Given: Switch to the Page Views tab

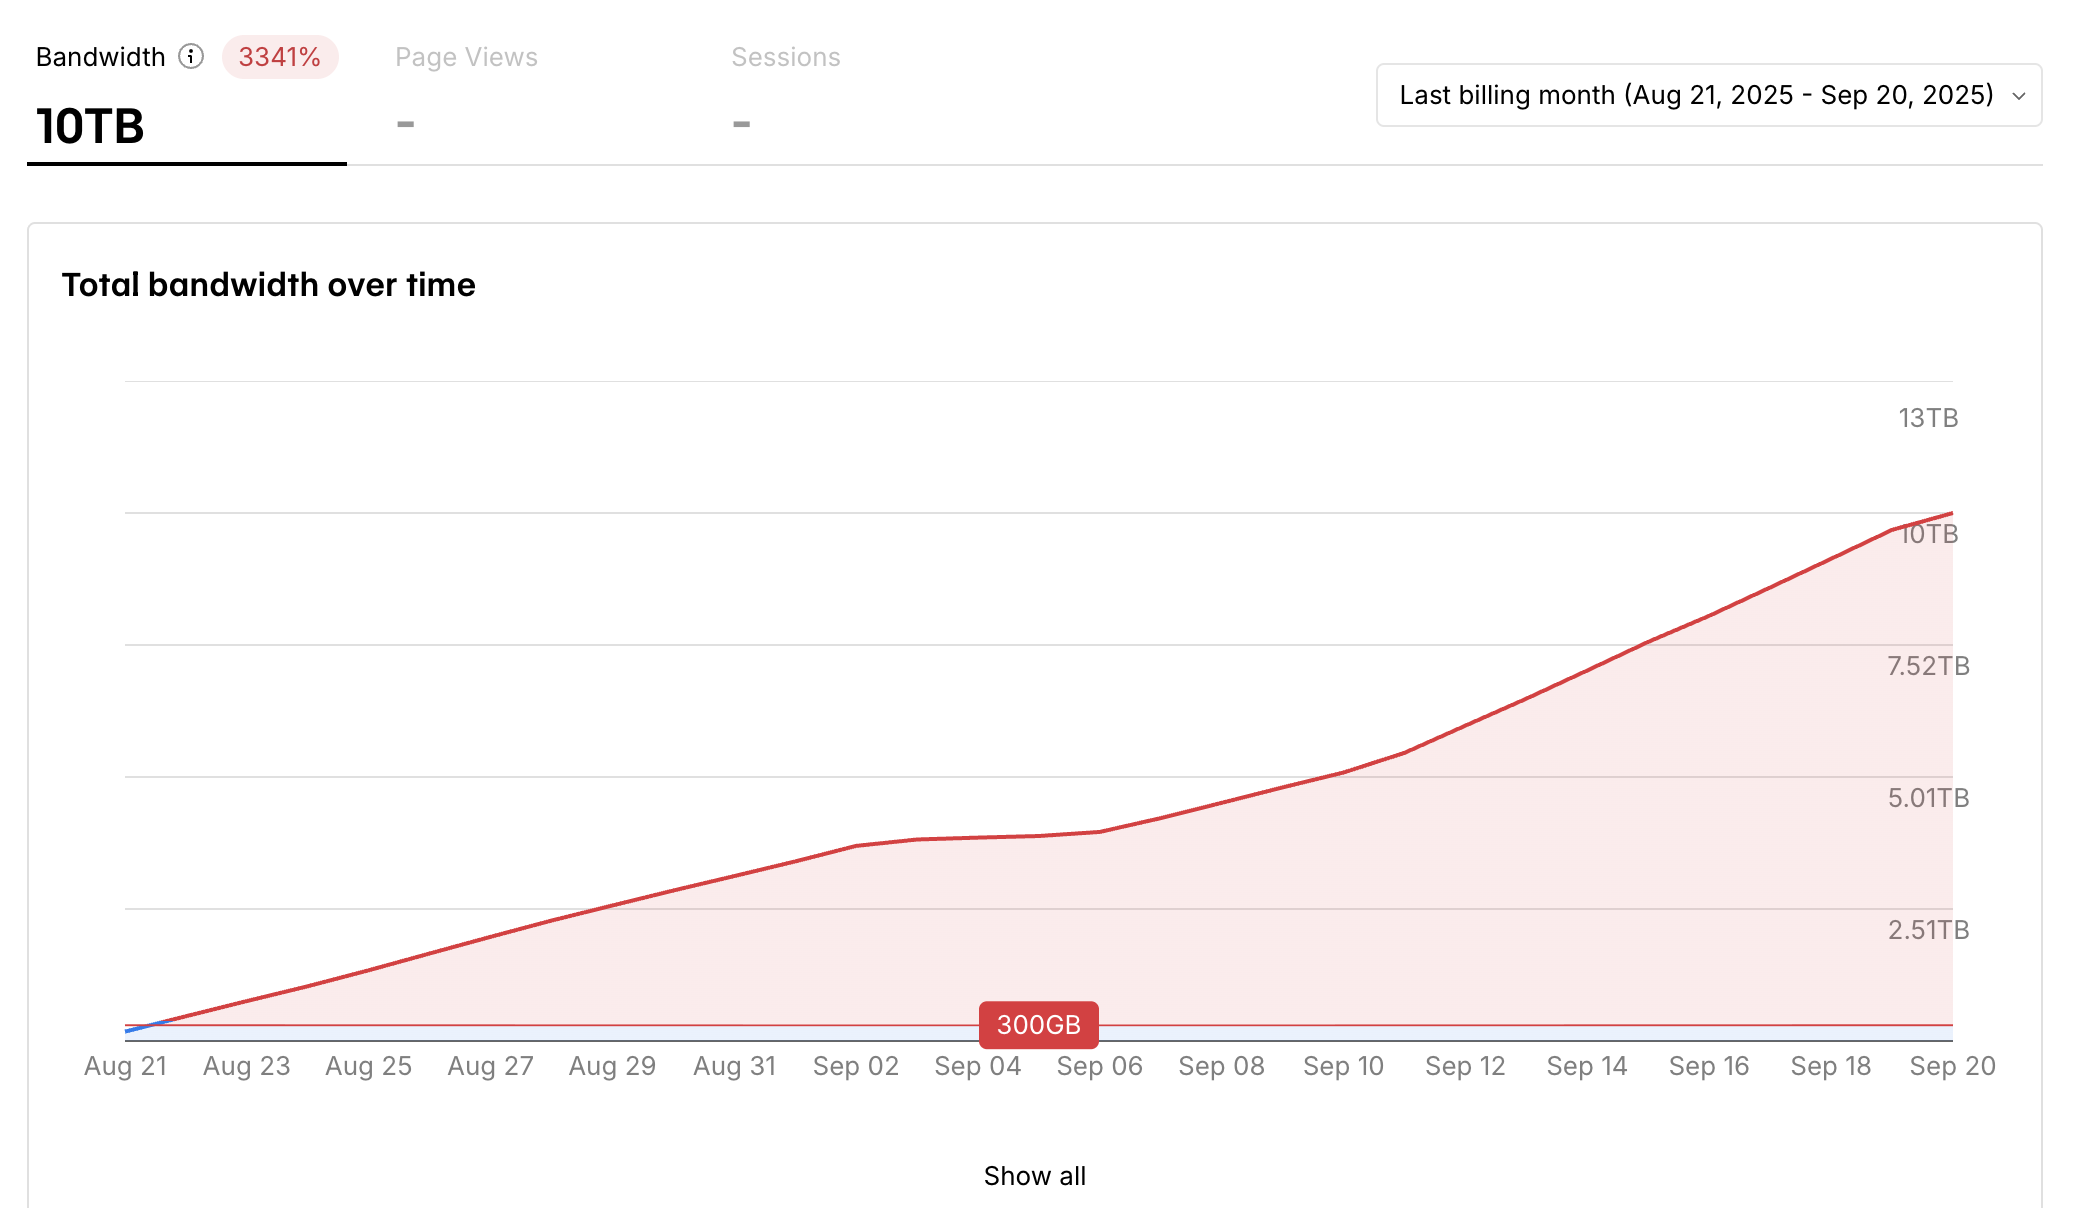Looking at the screenshot, I should coord(466,57).
